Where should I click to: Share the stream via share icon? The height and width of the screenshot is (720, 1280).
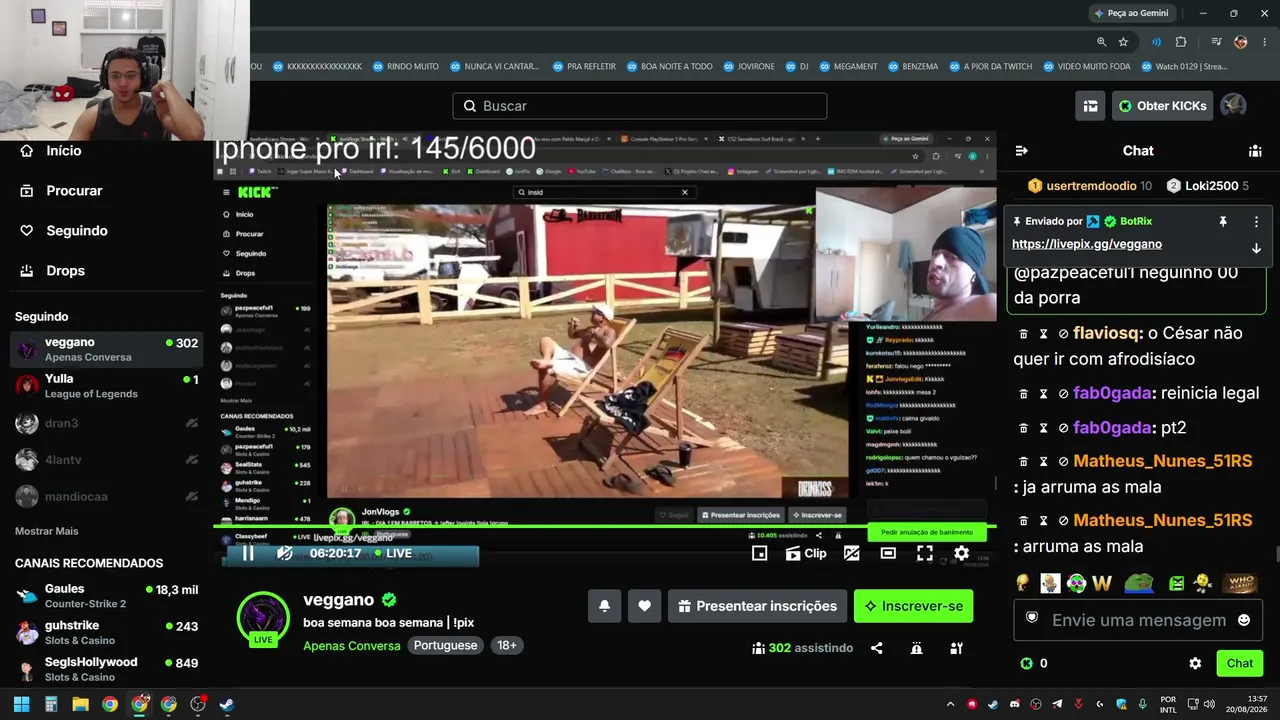tap(877, 648)
